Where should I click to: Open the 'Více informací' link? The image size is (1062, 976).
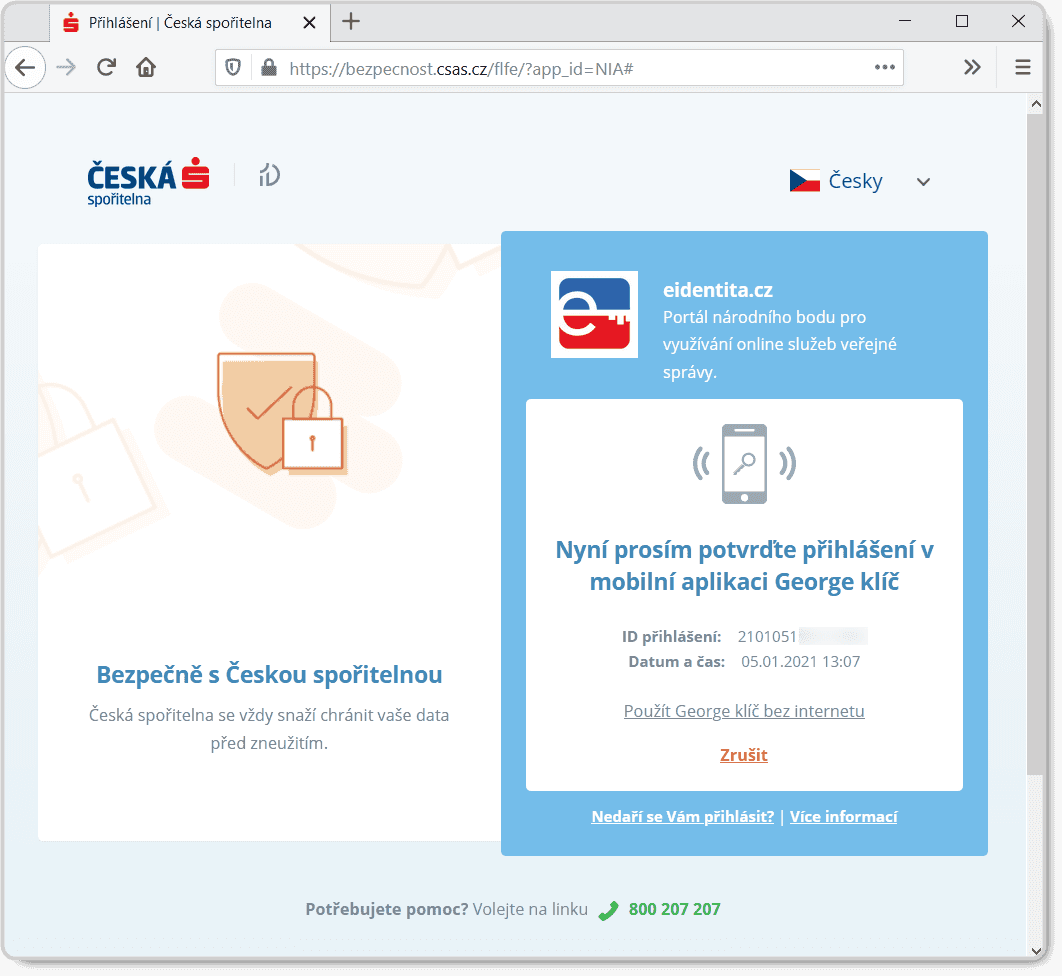[843, 817]
